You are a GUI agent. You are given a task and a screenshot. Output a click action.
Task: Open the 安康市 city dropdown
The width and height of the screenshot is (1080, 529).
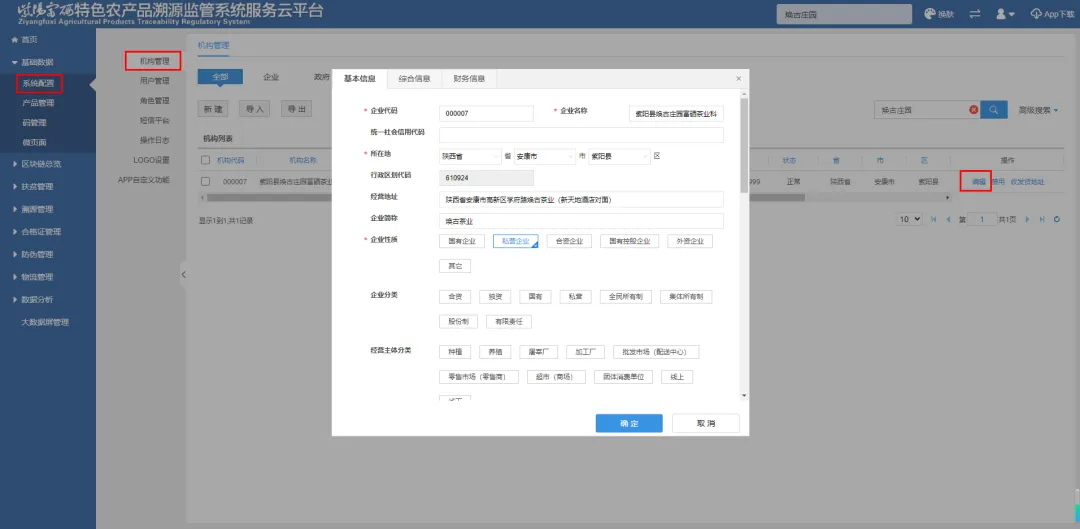[544, 156]
